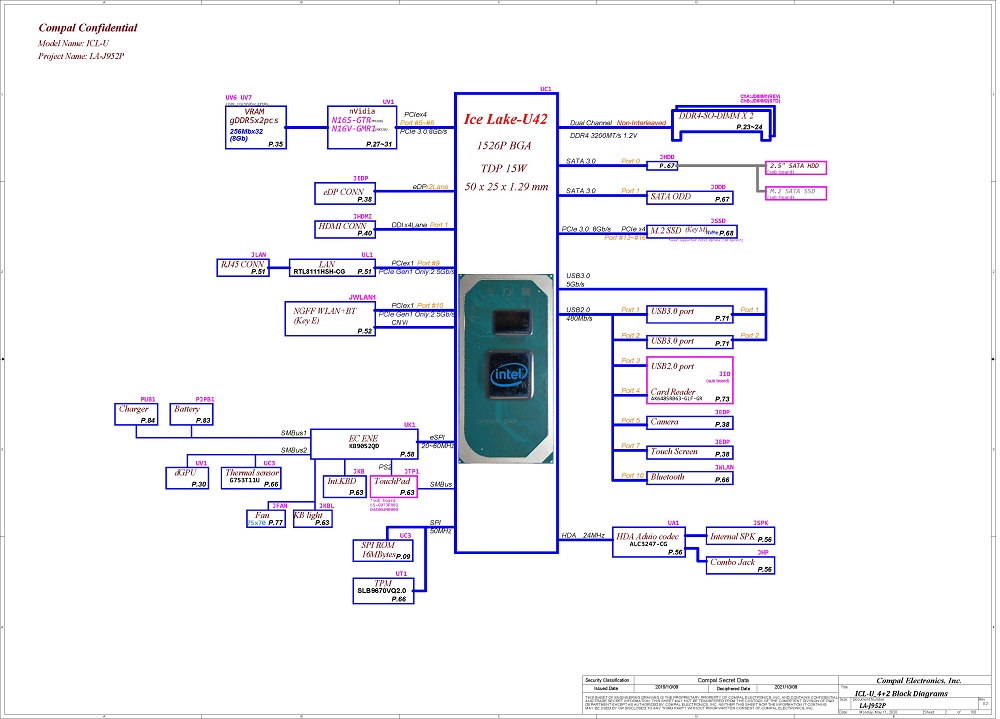Click the USB3.0 port block on Port 2

click(689, 342)
